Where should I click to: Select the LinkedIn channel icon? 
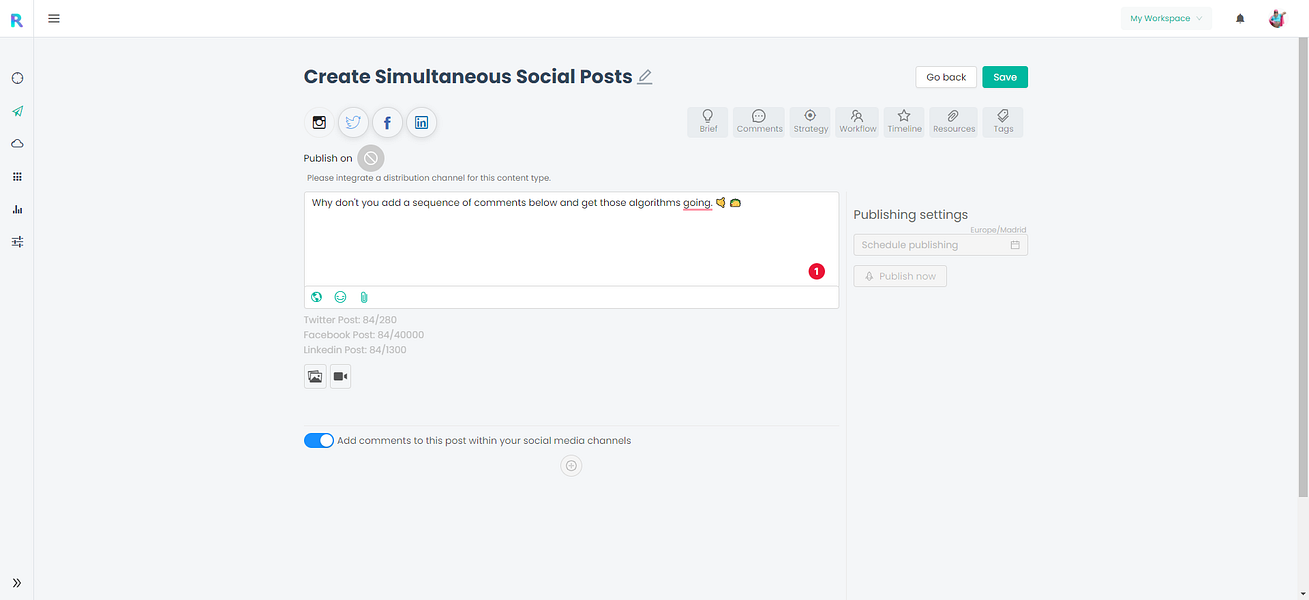pyautogui.click(x=421, y=123)
